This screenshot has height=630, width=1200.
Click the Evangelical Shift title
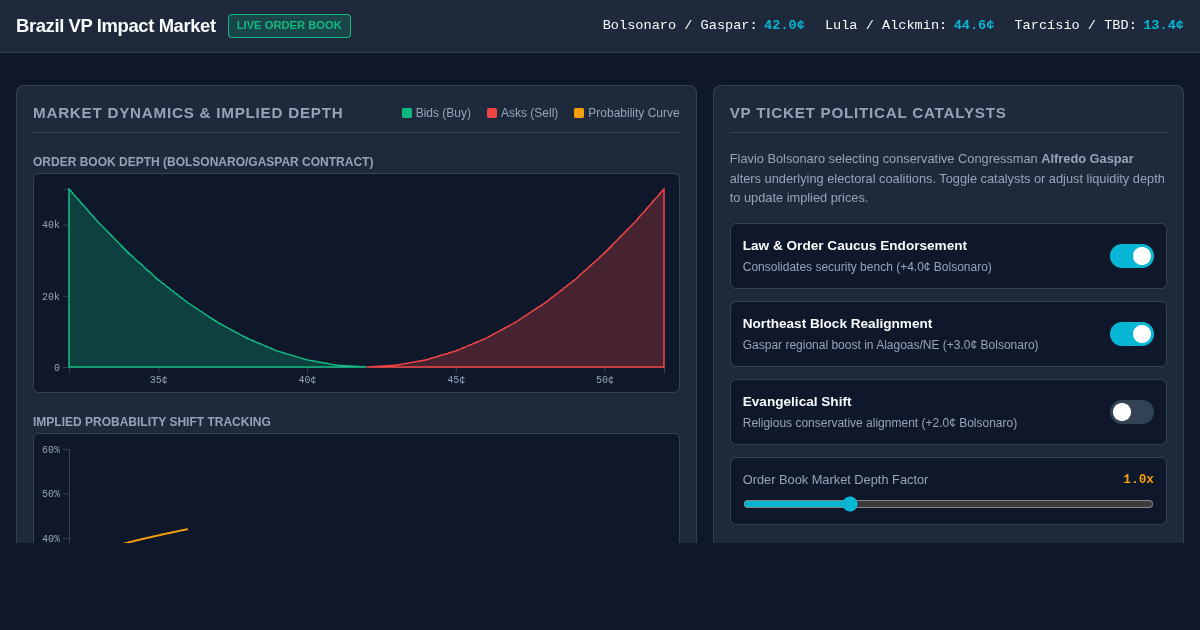click(797, 401)
